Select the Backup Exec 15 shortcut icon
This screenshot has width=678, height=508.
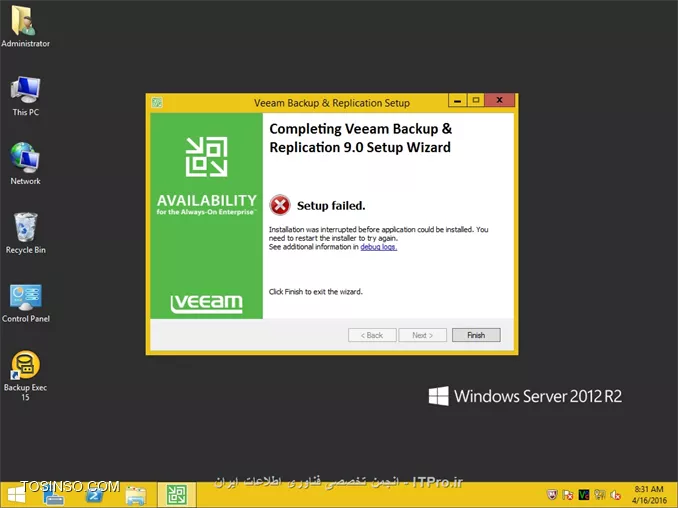tap(25, 375)
